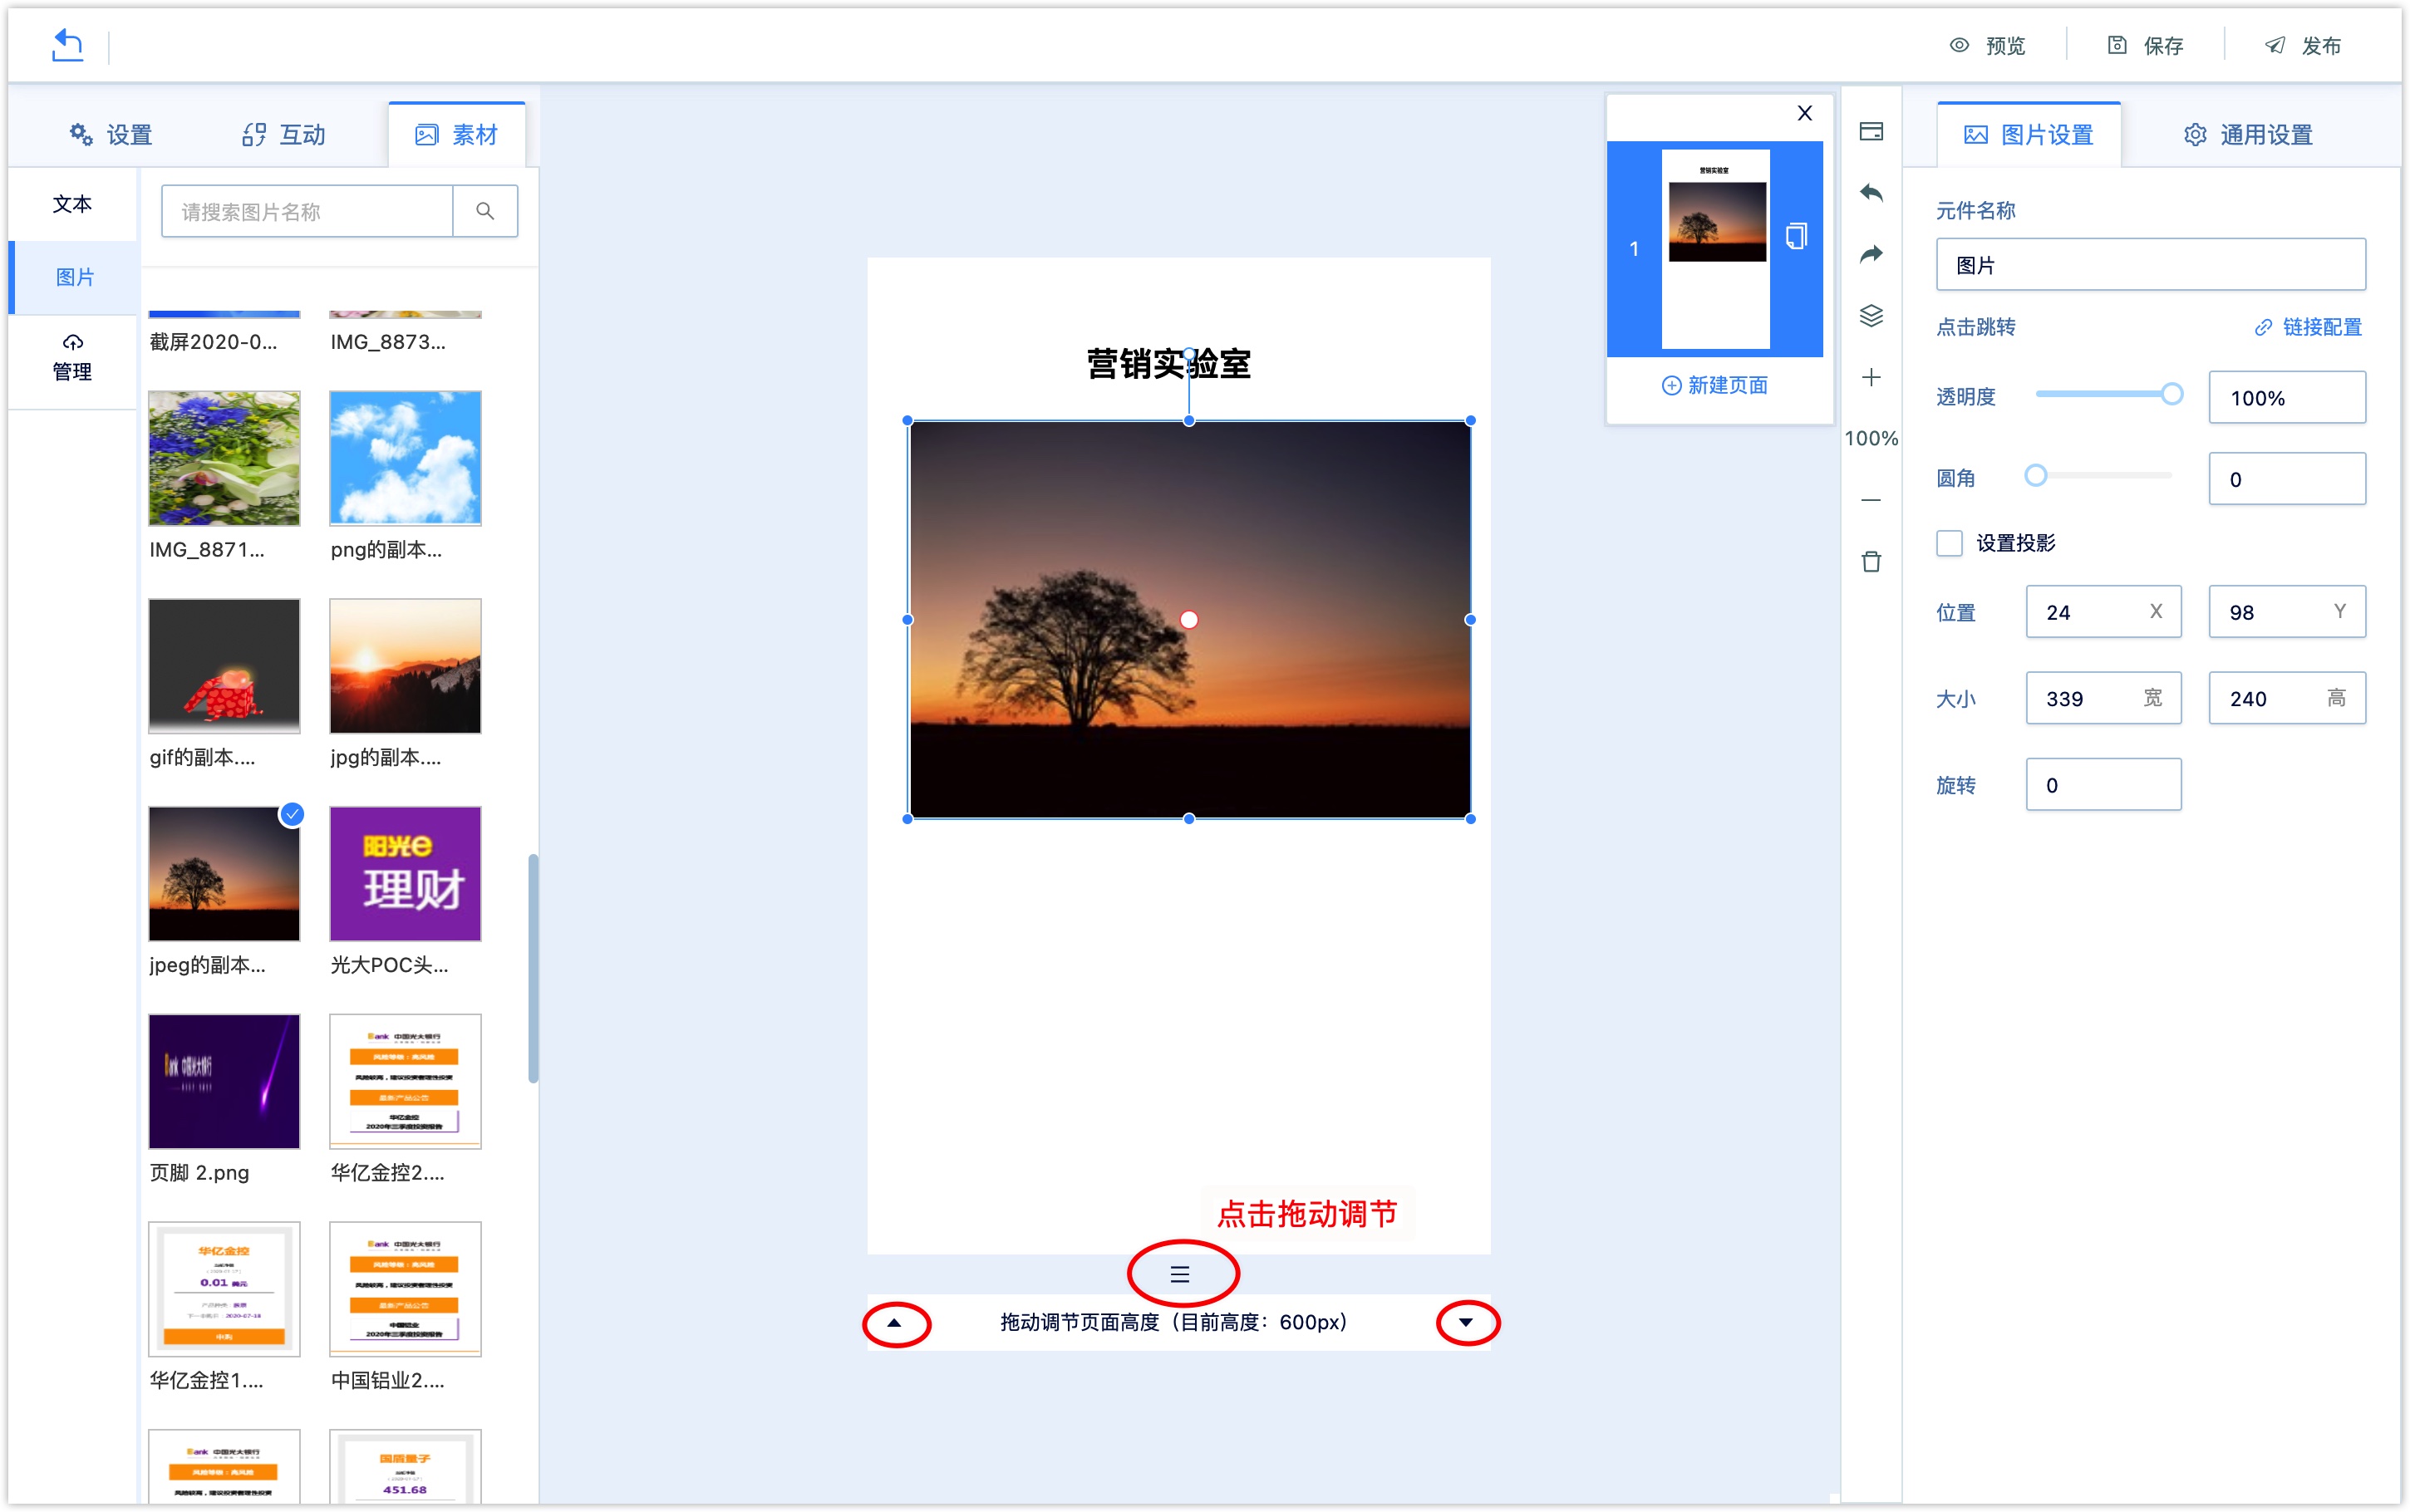
Task: Click the search magnifier icon
Action: point(485,211)
